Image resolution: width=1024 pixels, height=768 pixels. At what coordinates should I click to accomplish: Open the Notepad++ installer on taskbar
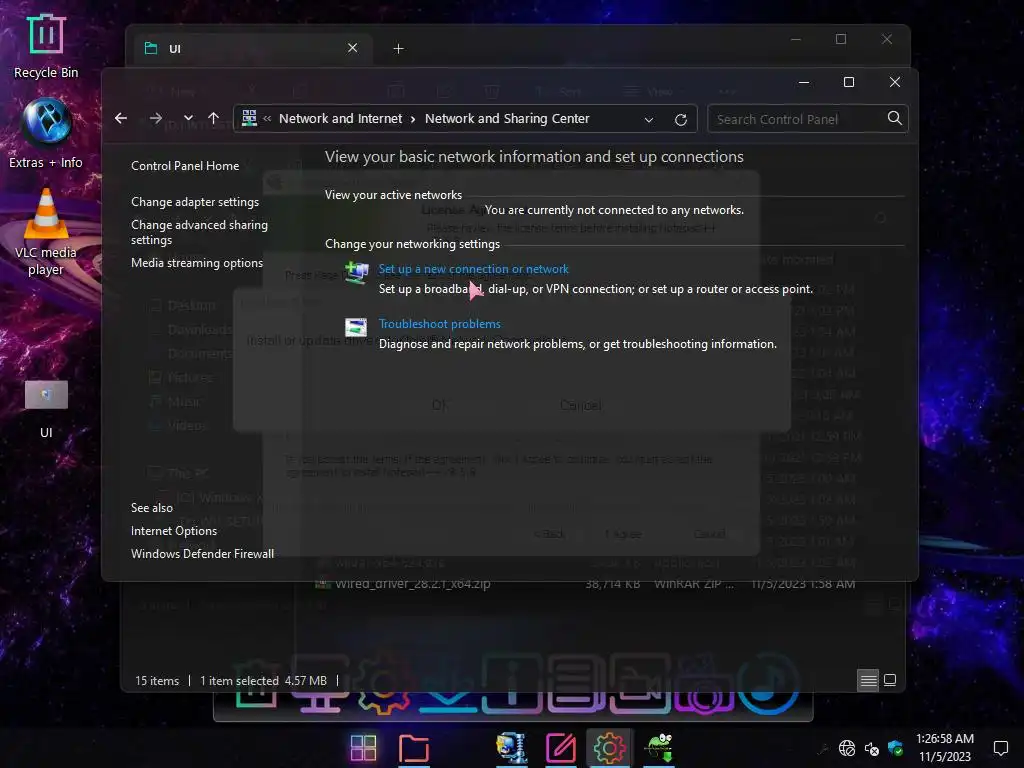(659, 748)
